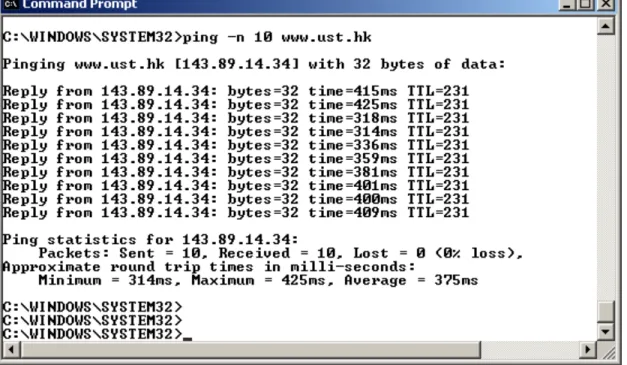This screenshot has height=365, width=627.
Task: Click the Average = 375ms value
Action: click(411, 280)
